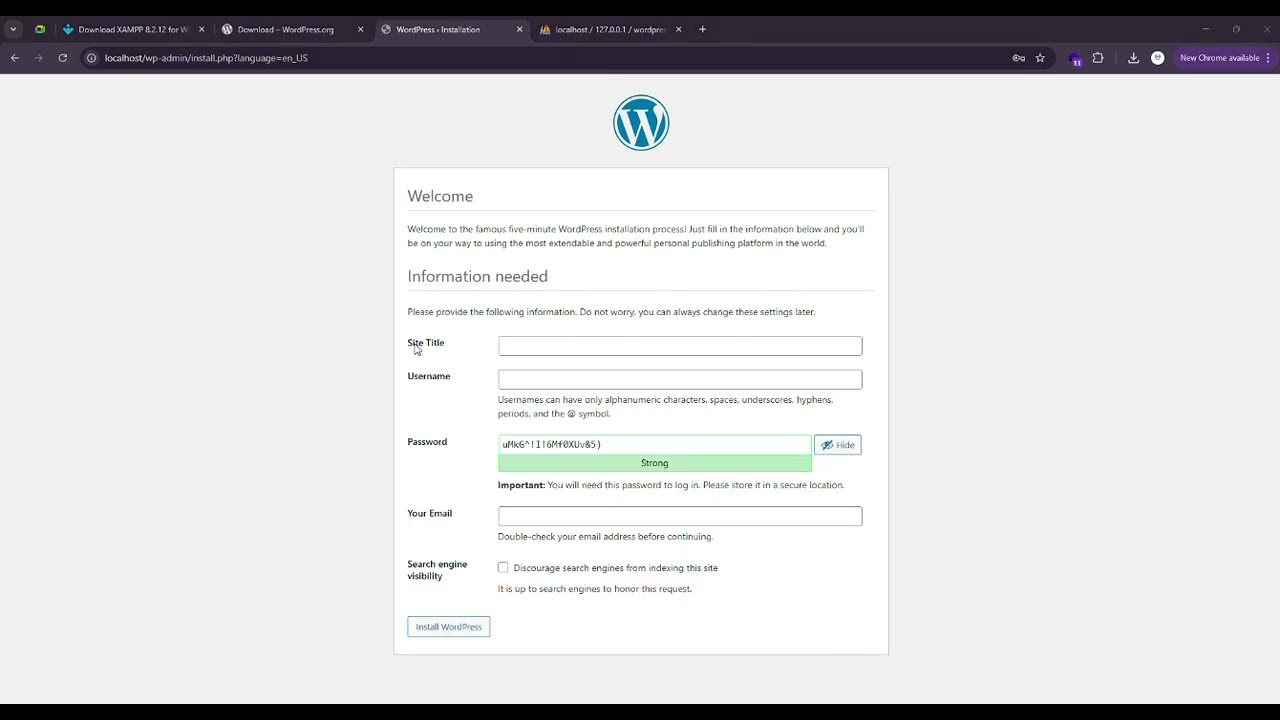
Task: Open the Extensions puzzle icon
Action: pyautogui.click(x=1098, y=58)
